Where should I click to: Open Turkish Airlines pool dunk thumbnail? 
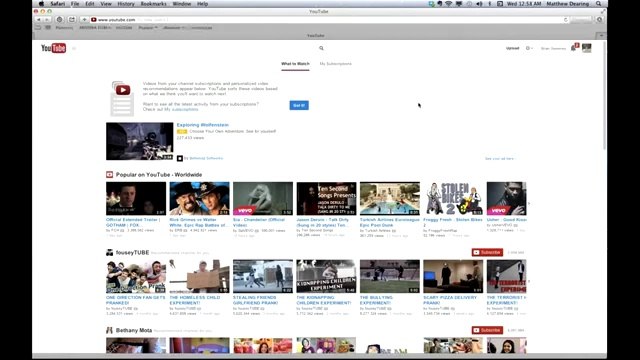point(390,198)
